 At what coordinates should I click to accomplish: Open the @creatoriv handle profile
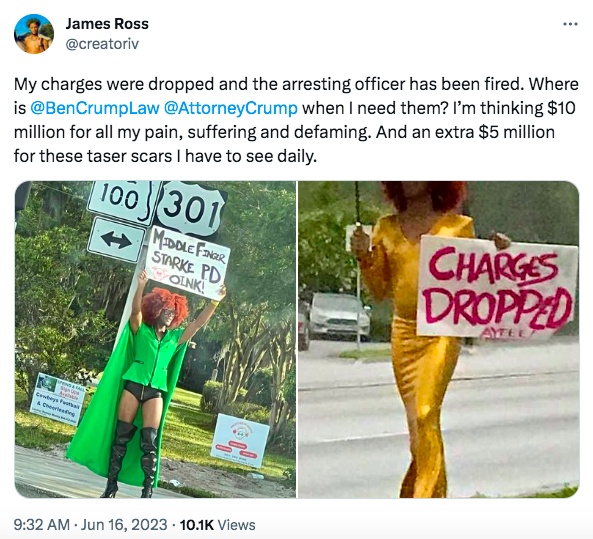coord(102,44)
